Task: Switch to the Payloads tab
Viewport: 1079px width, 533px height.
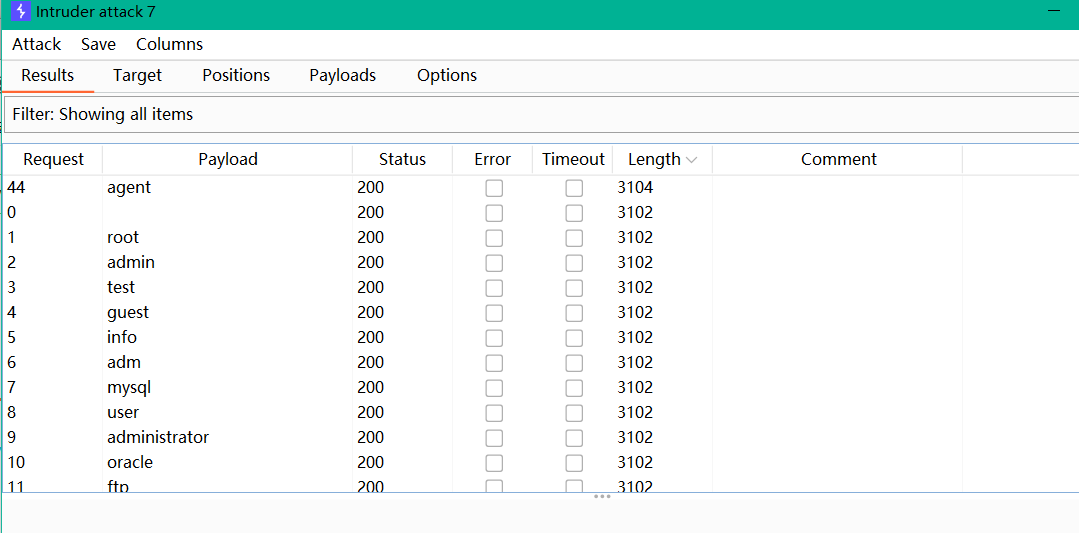Action: point(343,75)
